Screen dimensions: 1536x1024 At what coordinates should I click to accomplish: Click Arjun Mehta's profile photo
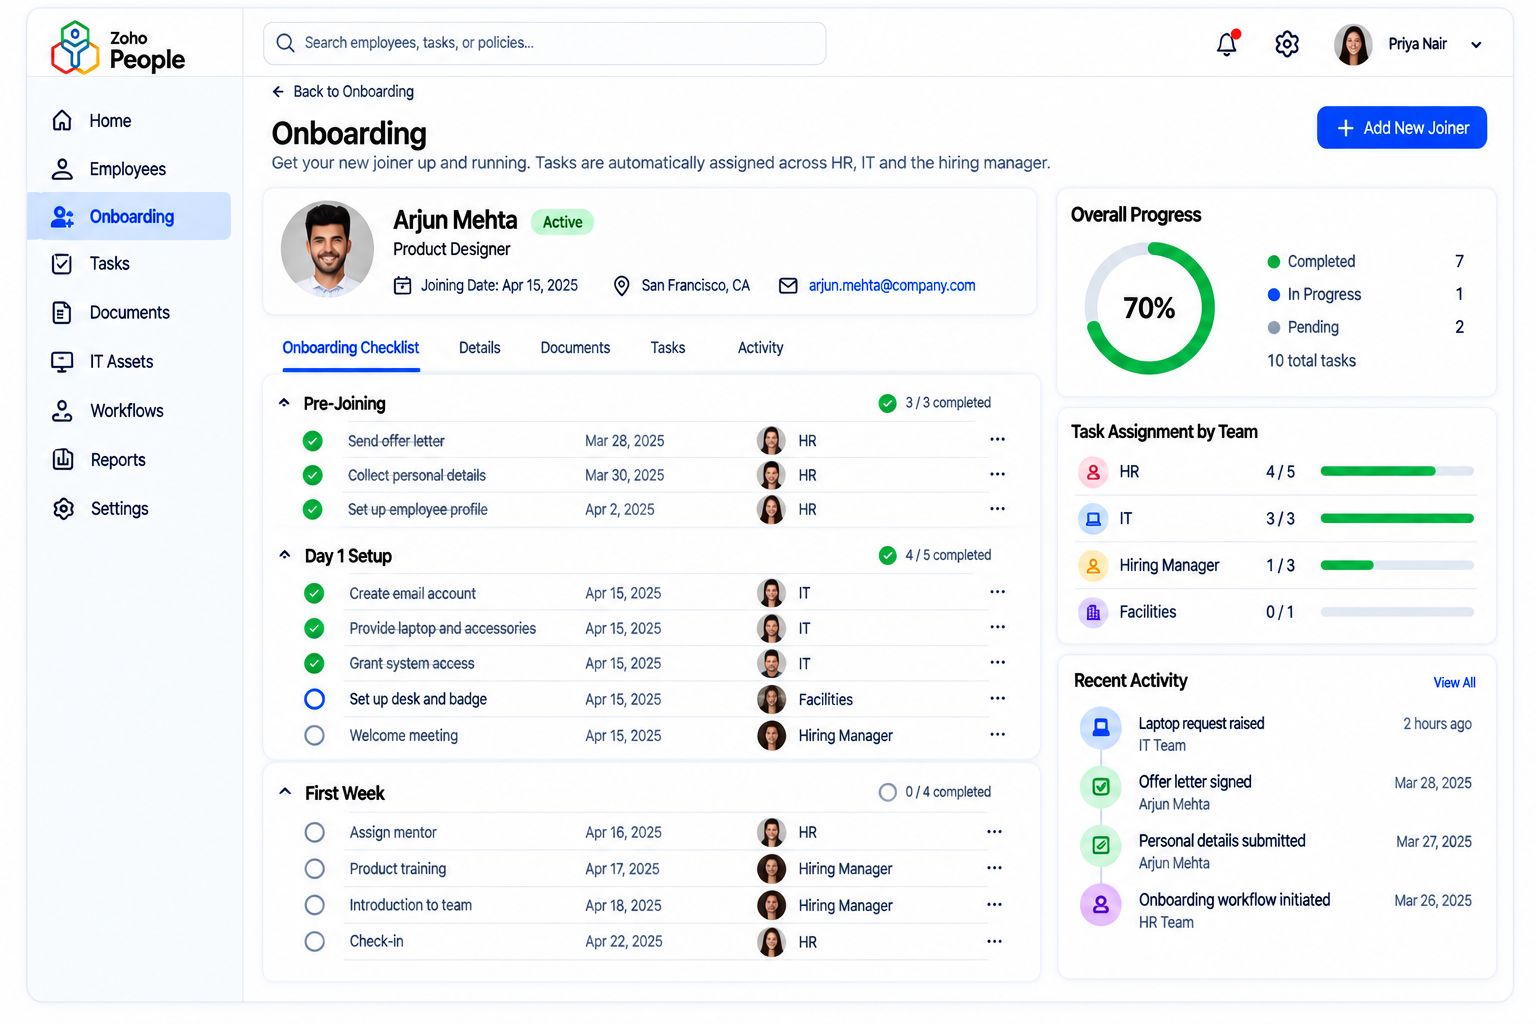(x=327, y=249)
